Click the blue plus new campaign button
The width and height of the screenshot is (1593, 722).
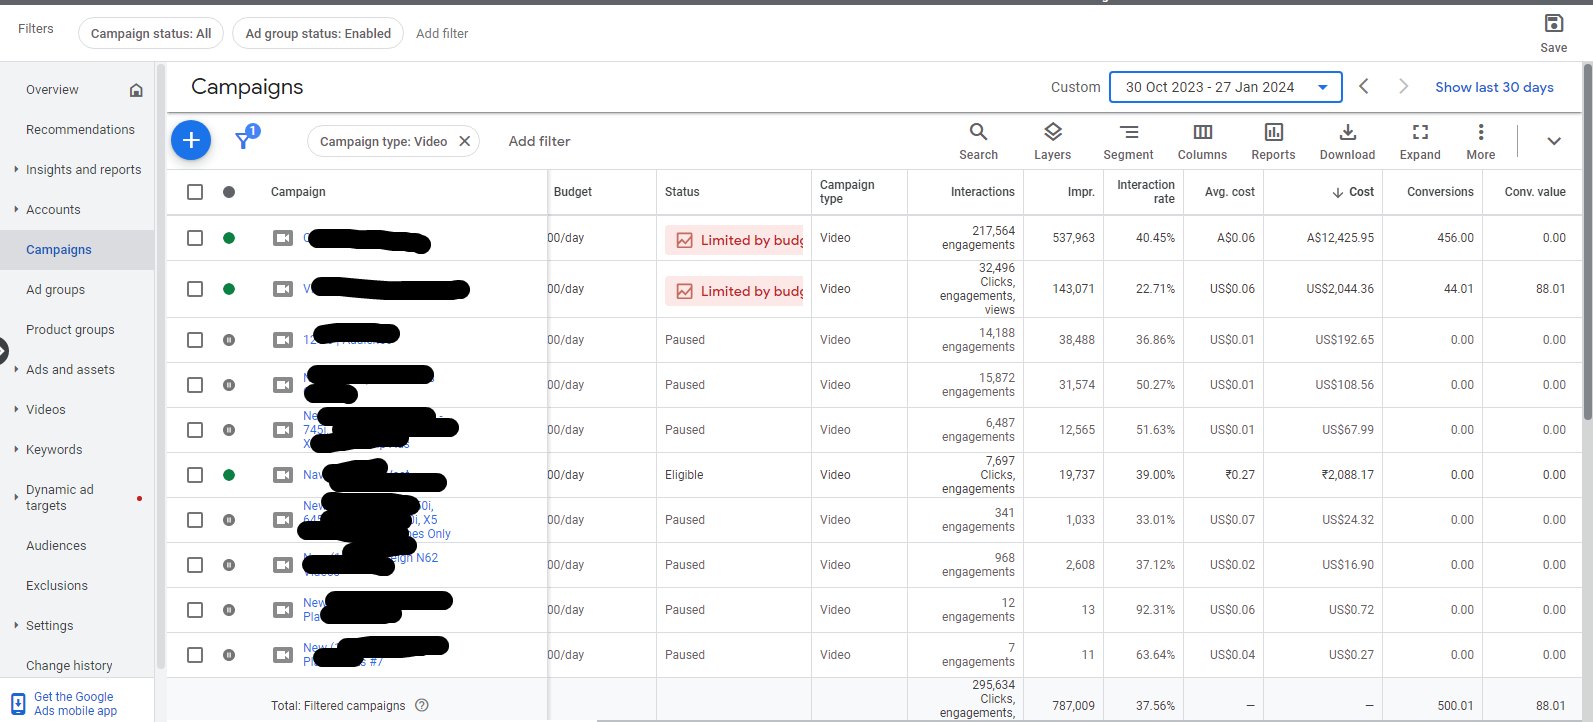(x=191, y=141)
